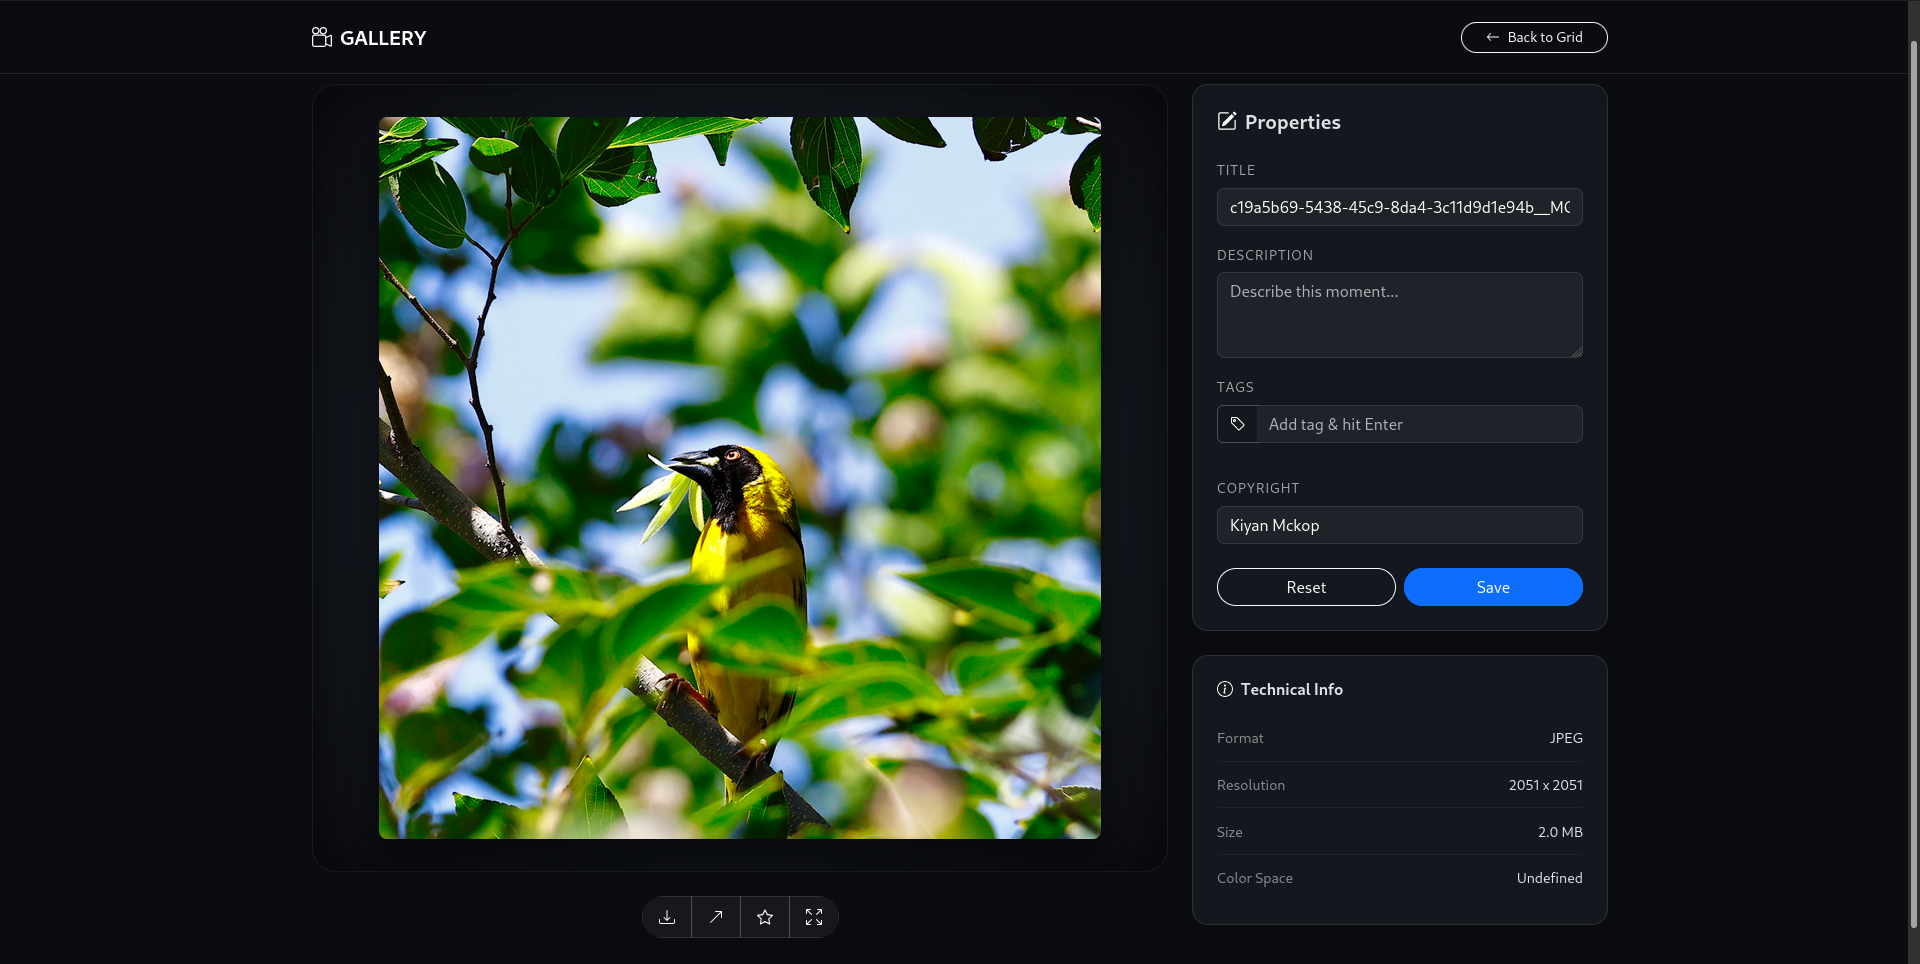Open the share icon in the bottom toolbar
This screenshot has width=1920, height=964.
[x=714, y=917]
